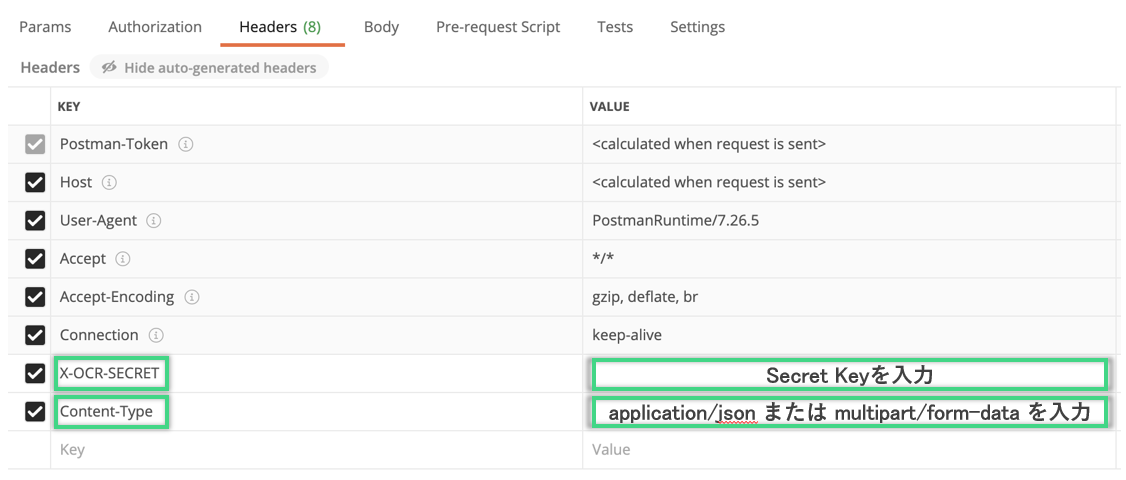Click info icon next to Postman-Token
Image resolution: width=1126 pixels, height=480 pixels.
[x=186, y=145]
